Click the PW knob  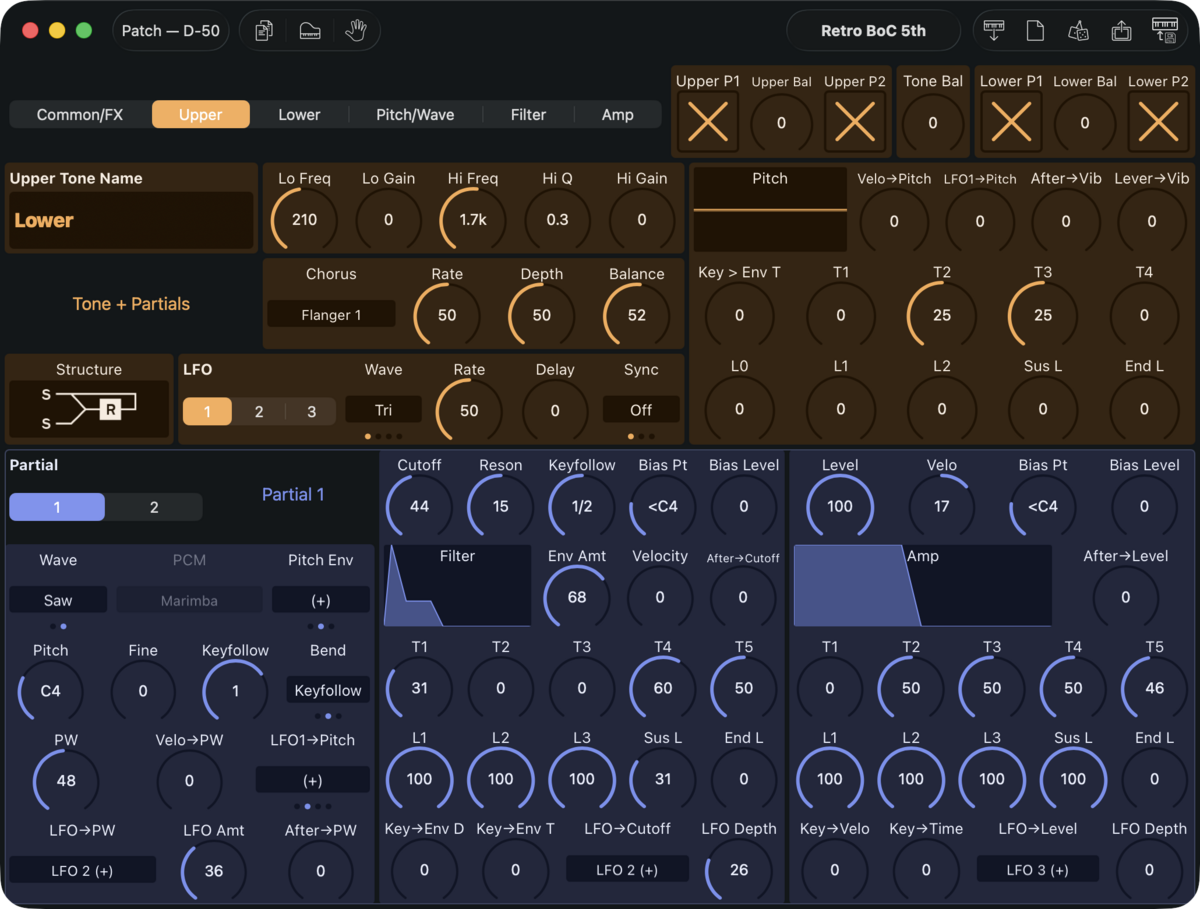click(x=66, y=780)
